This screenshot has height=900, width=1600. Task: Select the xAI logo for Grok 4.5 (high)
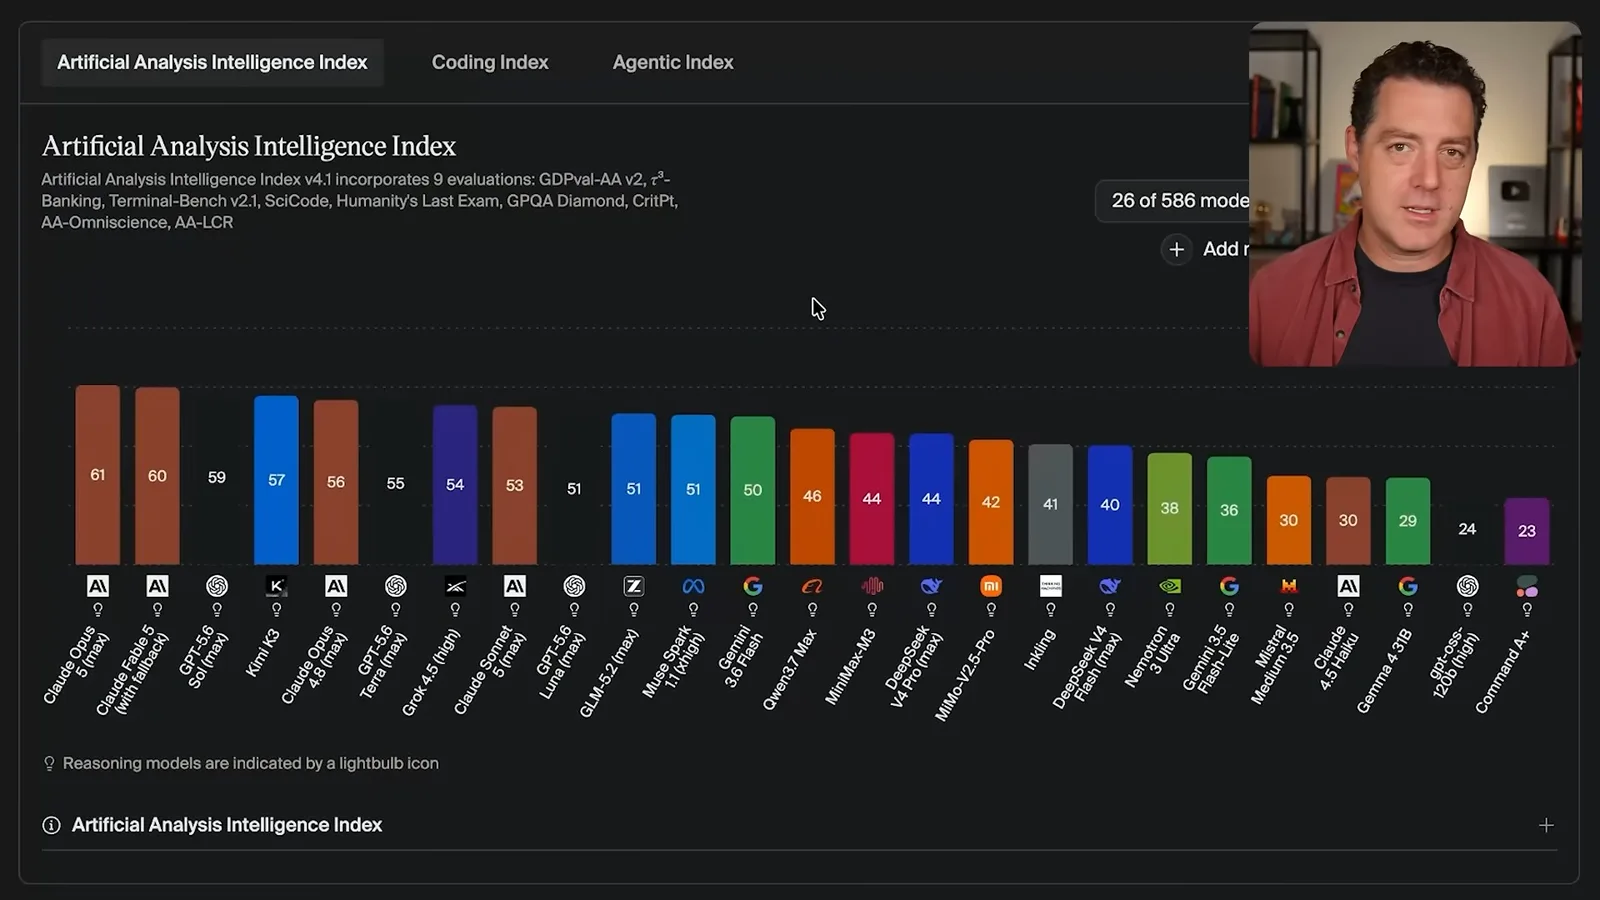455,586
